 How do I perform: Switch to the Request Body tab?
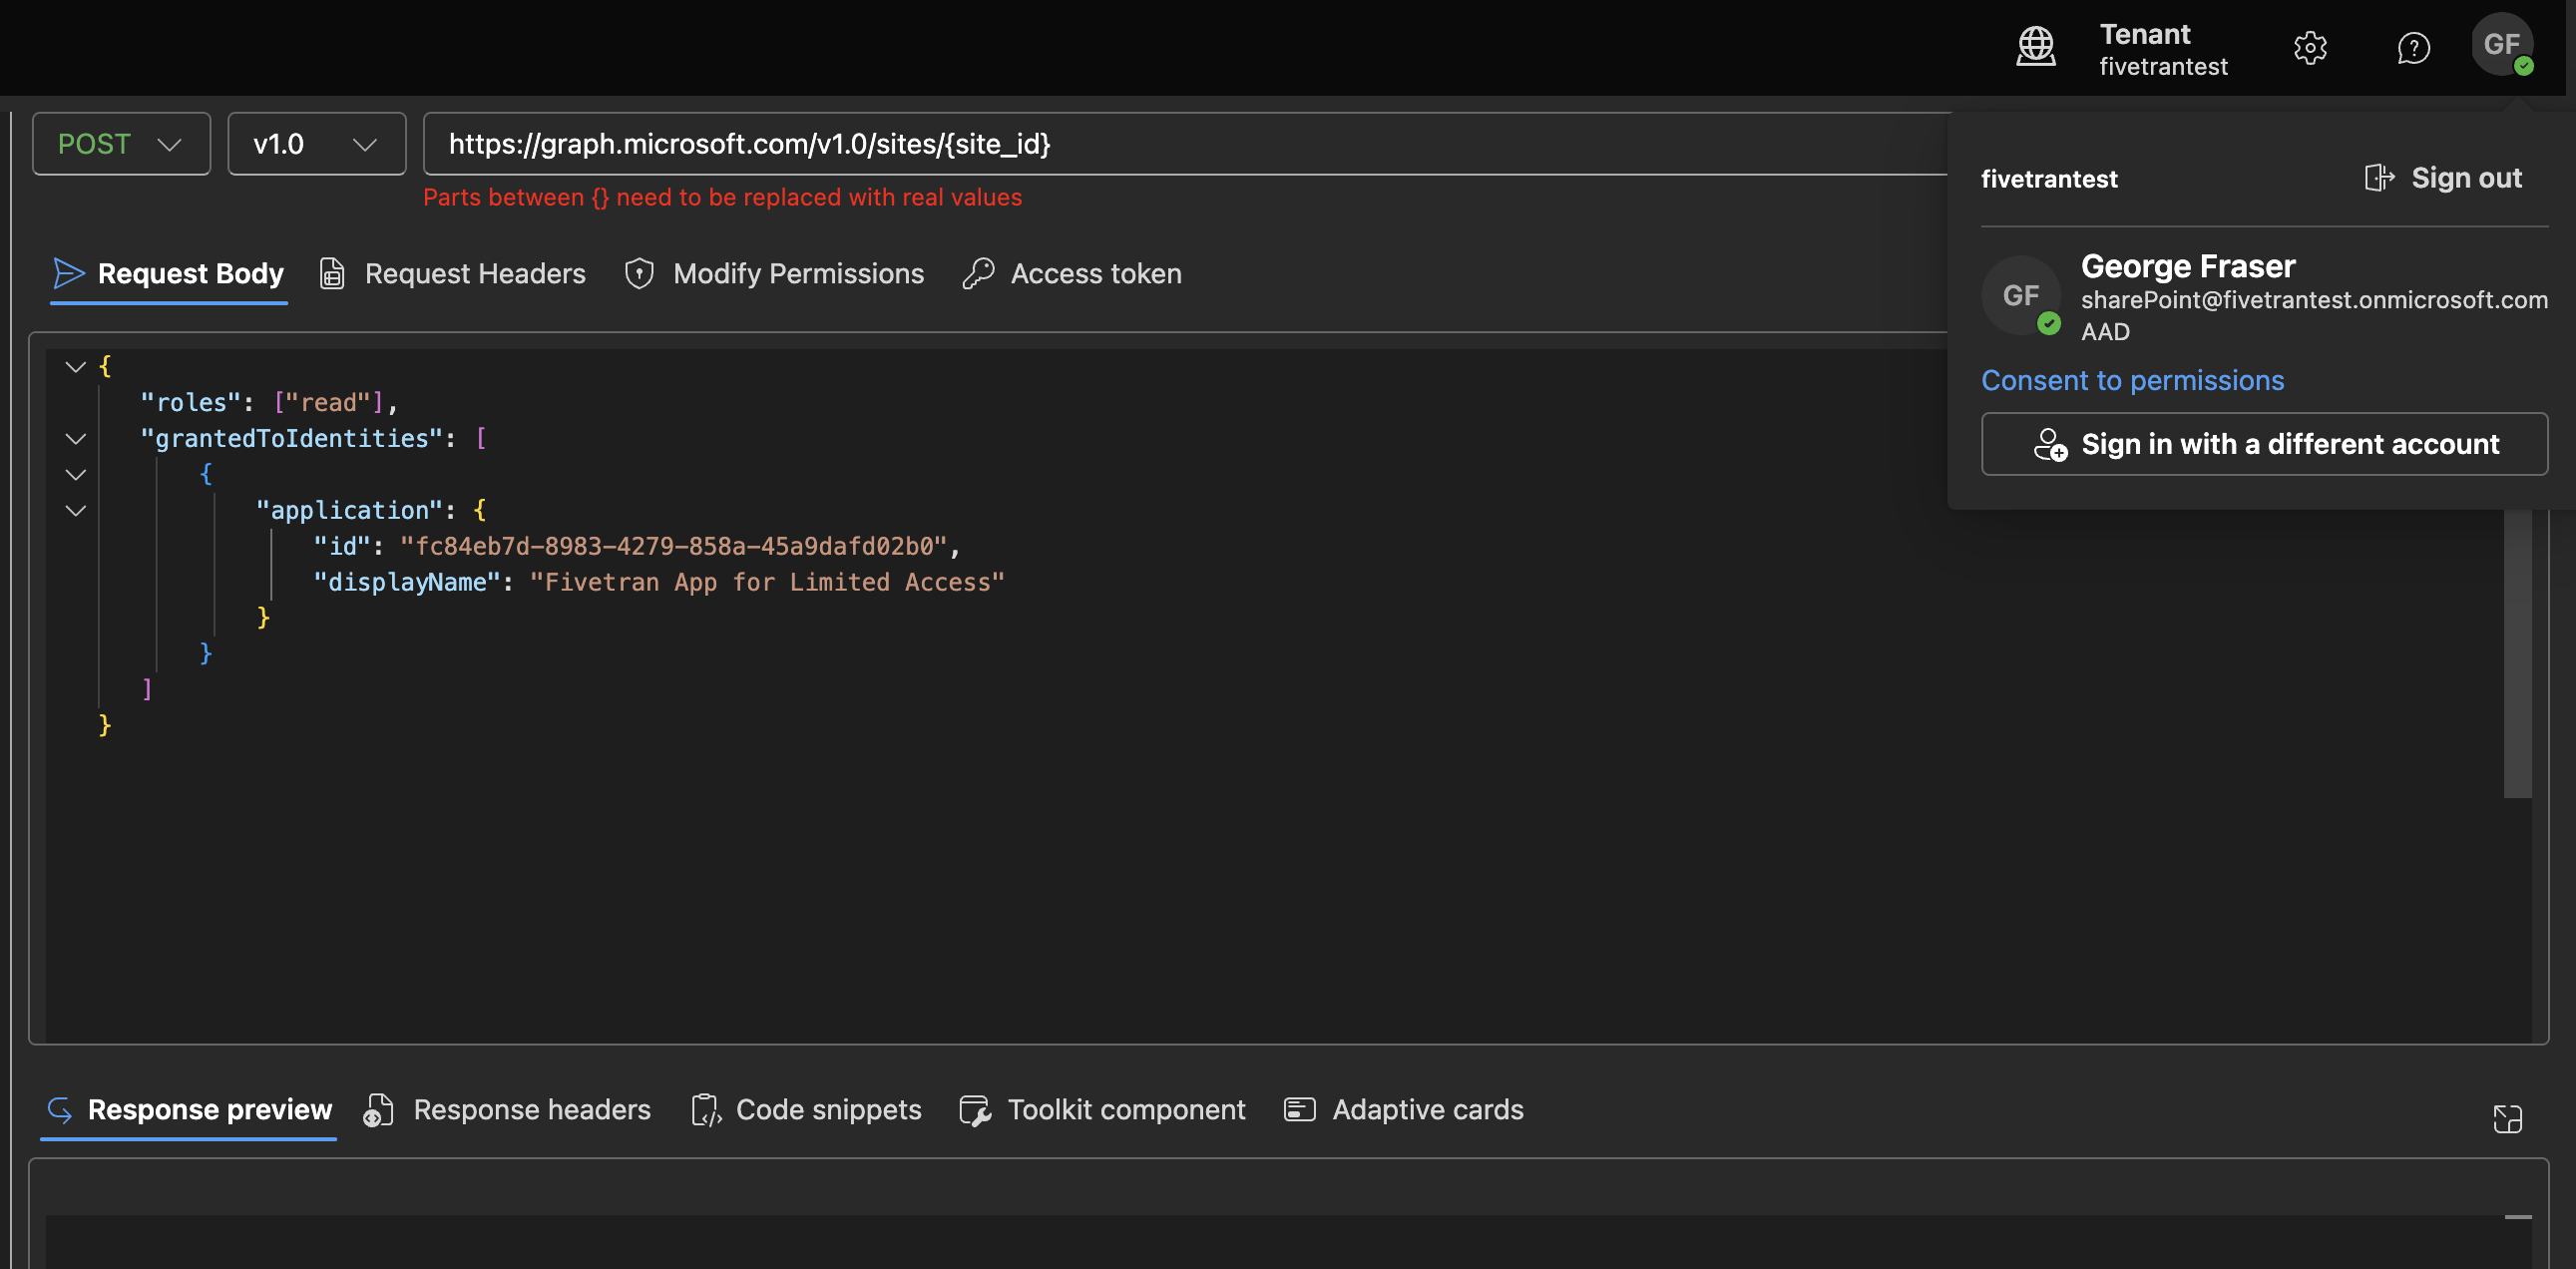point(169,273)
